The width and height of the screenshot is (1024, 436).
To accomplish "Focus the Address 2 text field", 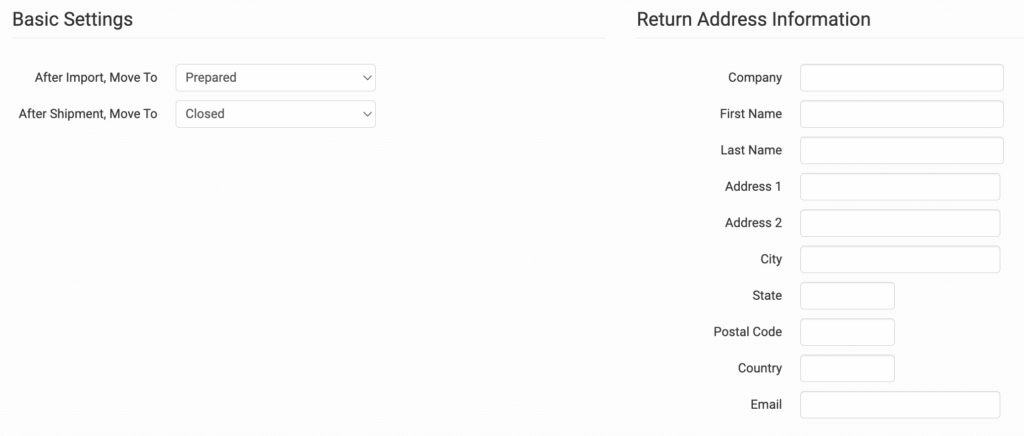I will [900, 223].
